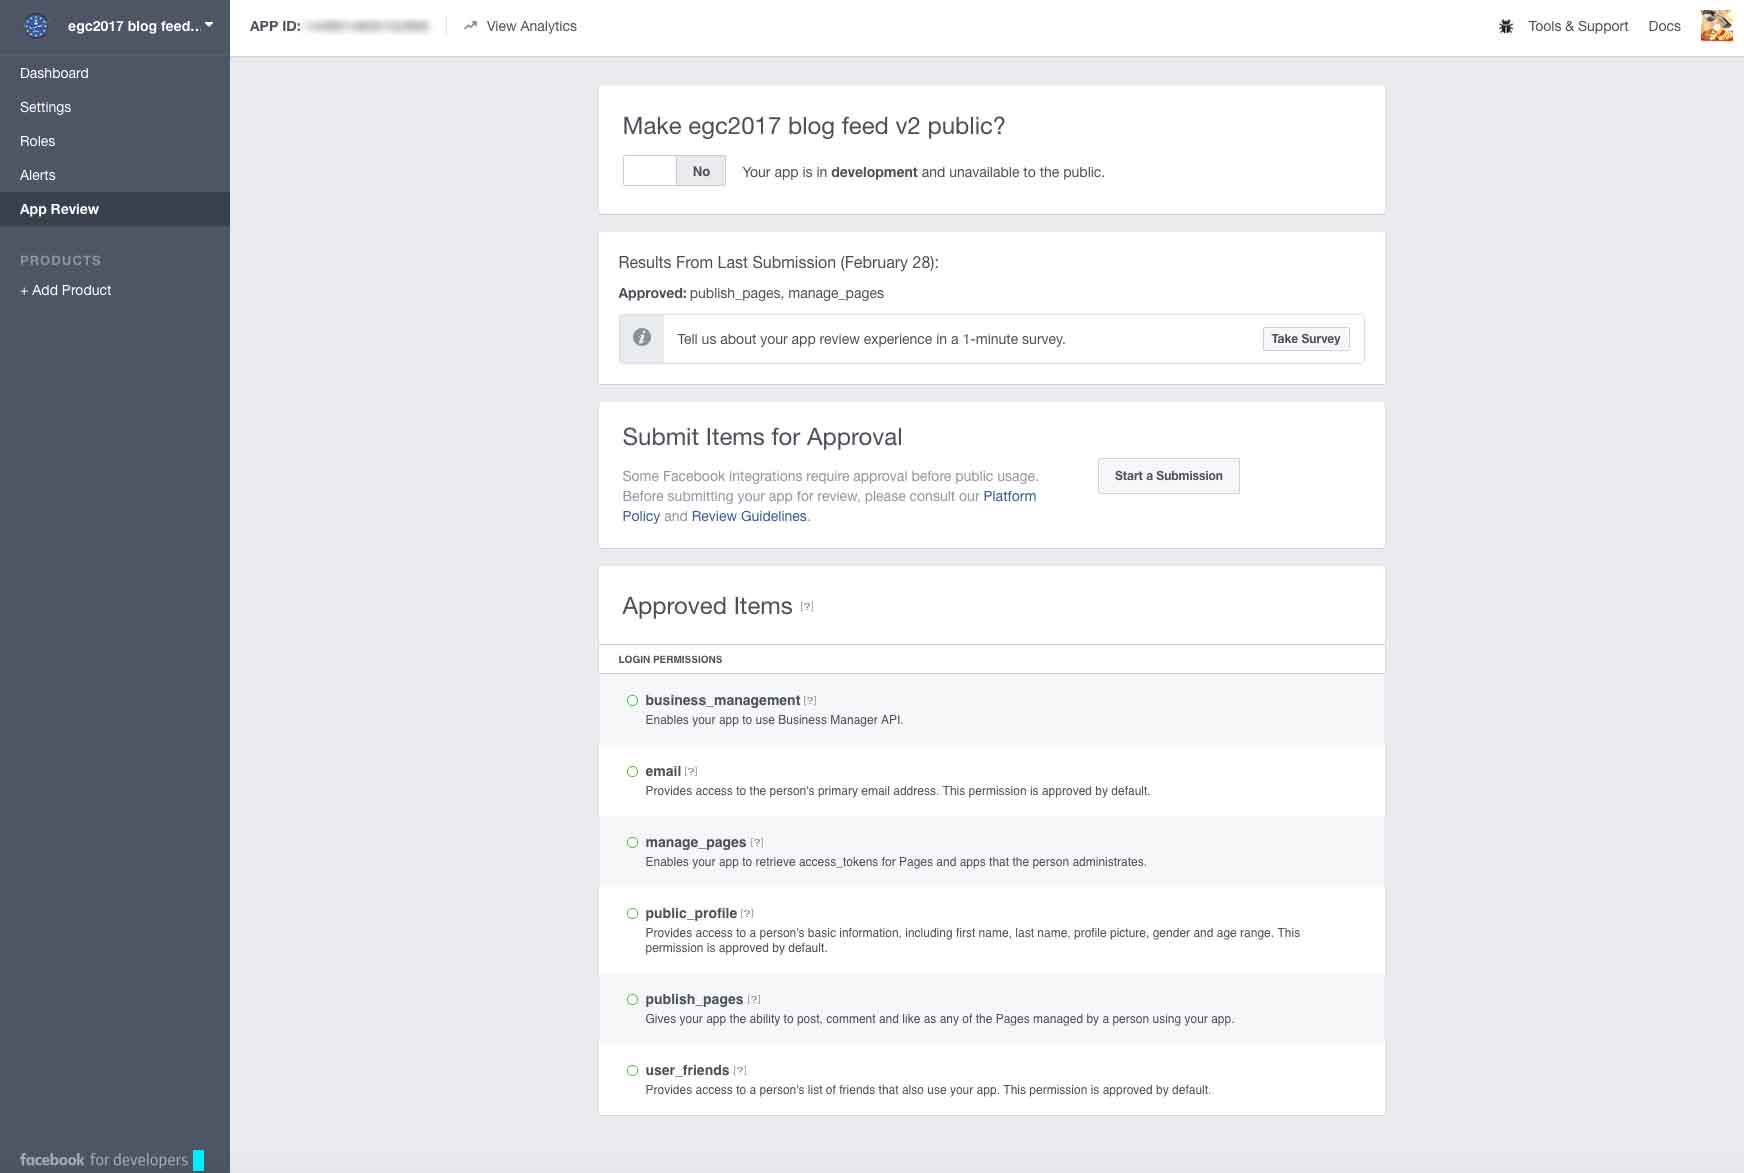
Task: Click help icon beside manage_pages
Action: (757, 842)
